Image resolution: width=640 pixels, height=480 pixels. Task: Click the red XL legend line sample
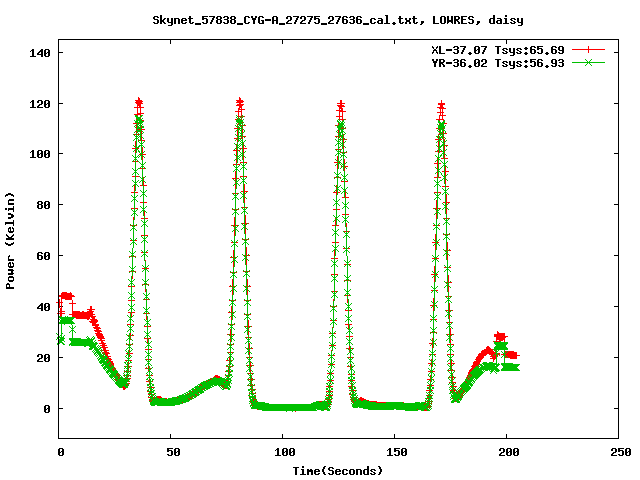click(588, 50)
